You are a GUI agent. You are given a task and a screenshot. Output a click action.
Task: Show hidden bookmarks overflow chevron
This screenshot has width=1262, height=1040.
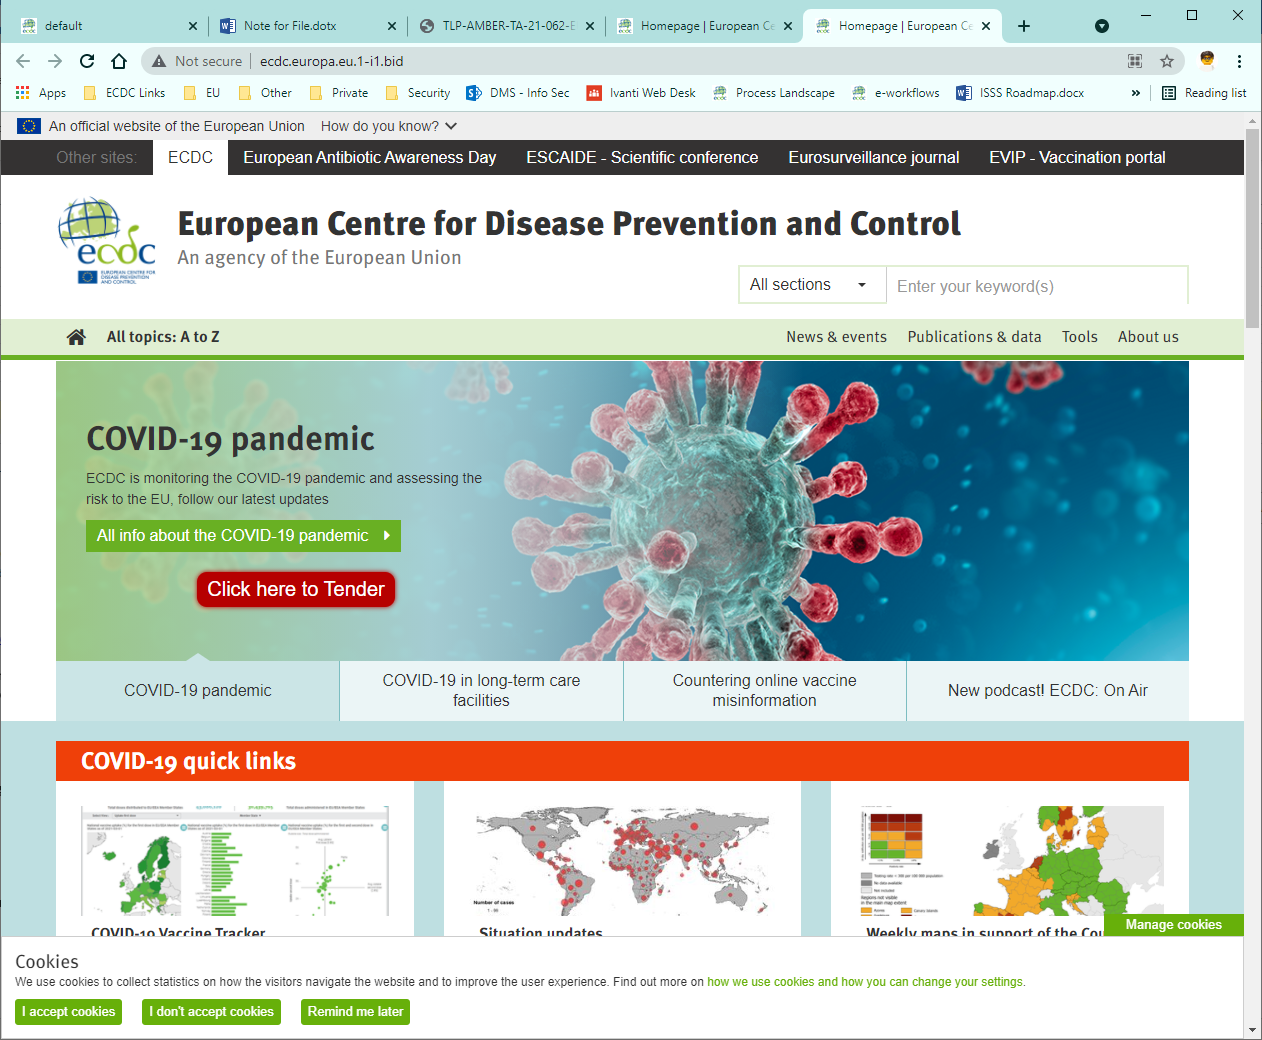[1135, 93]
